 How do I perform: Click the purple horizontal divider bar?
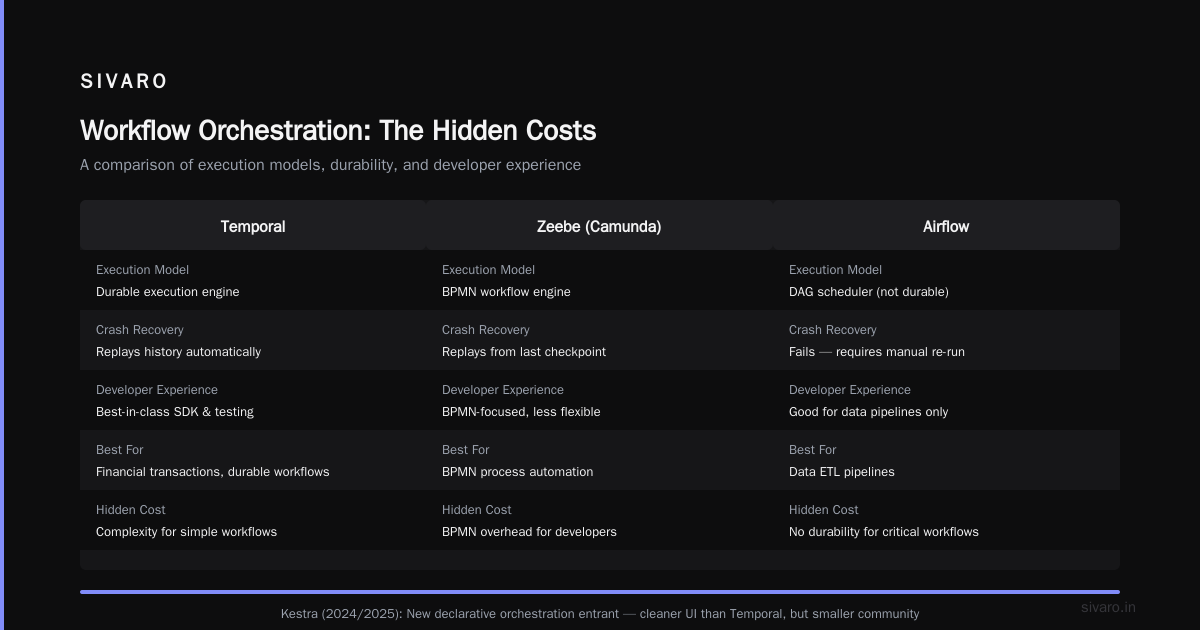pos(600,592)
